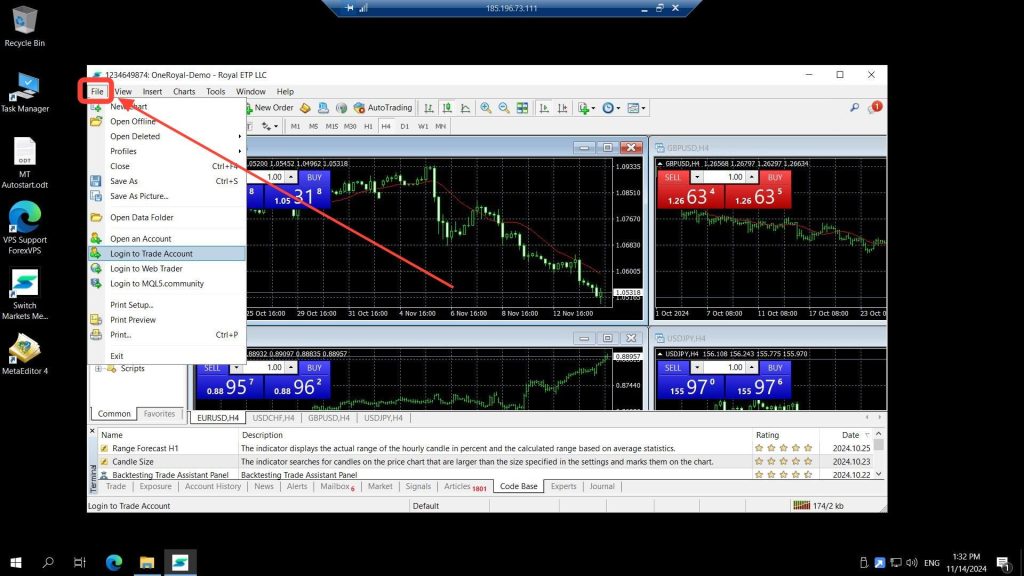
Task: Open the indicators list dropdown
Action: [x=586, y=108]
